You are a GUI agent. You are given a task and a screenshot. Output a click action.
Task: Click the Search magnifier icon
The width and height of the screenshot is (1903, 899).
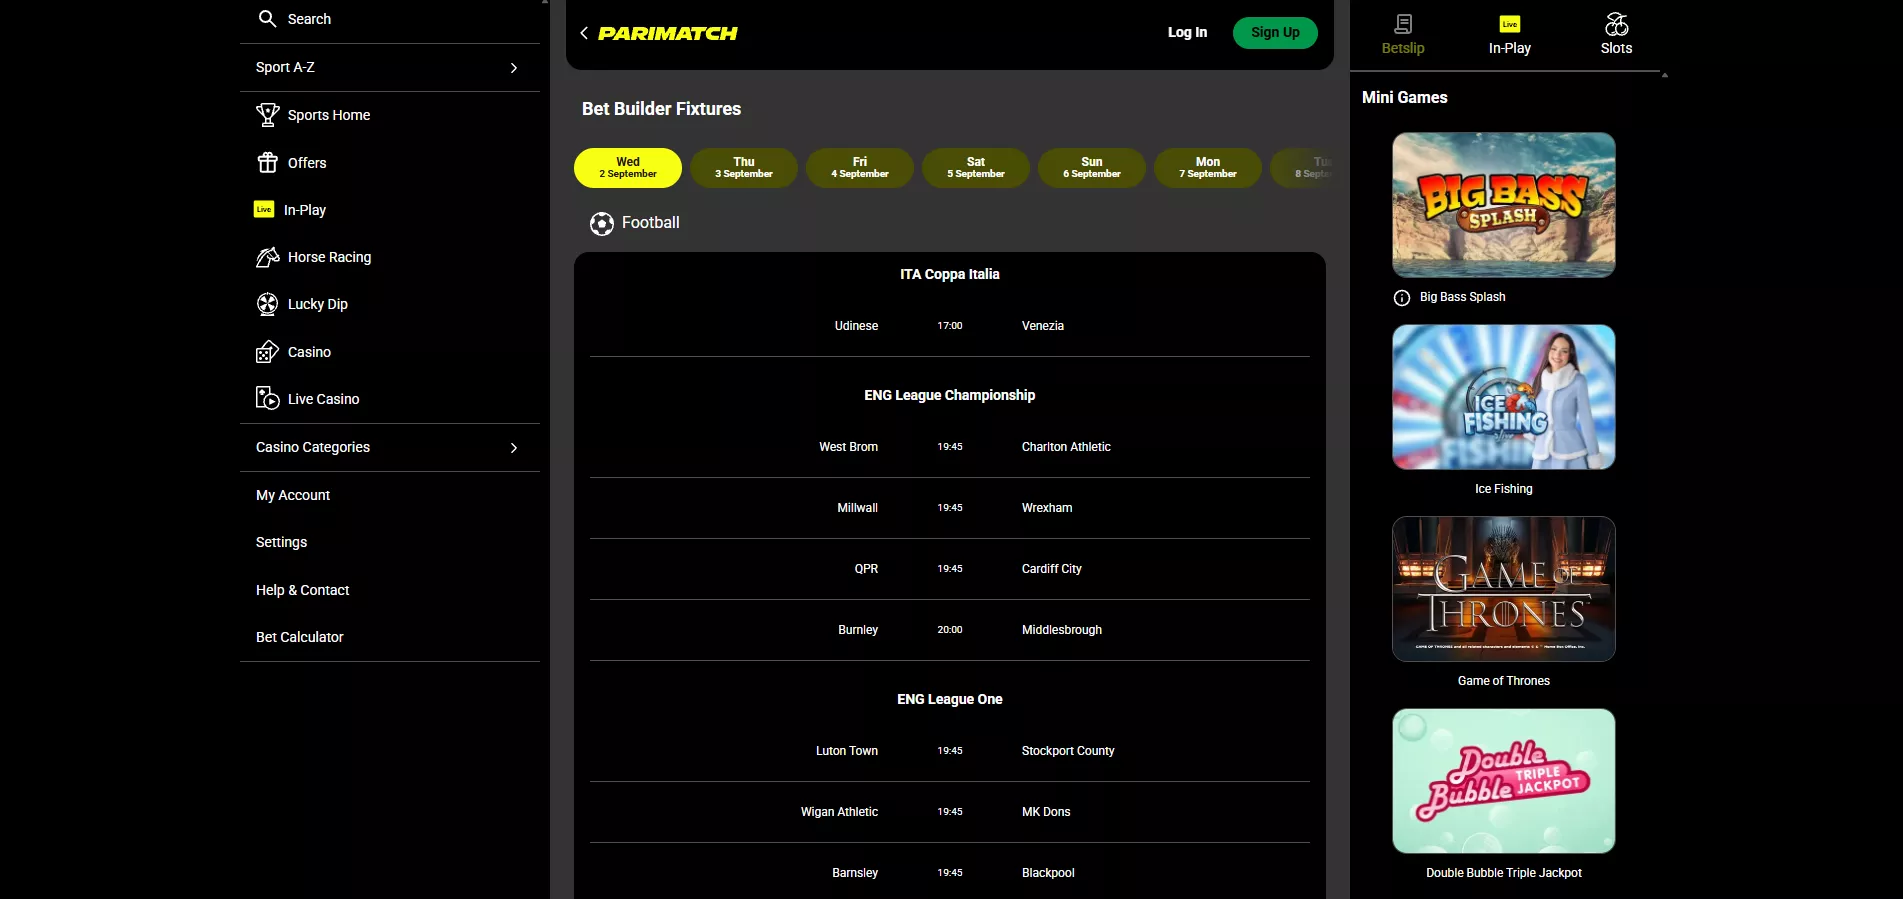pos(267,18)
